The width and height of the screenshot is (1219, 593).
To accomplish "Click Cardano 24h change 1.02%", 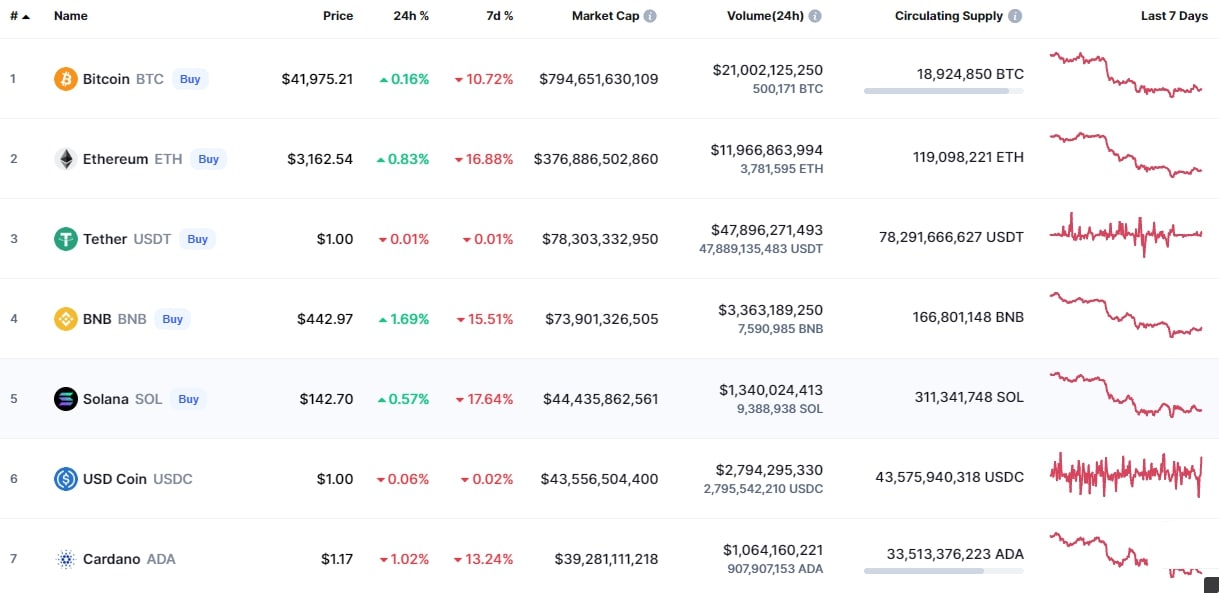I will pyautogui.click(x=404, y=559).
